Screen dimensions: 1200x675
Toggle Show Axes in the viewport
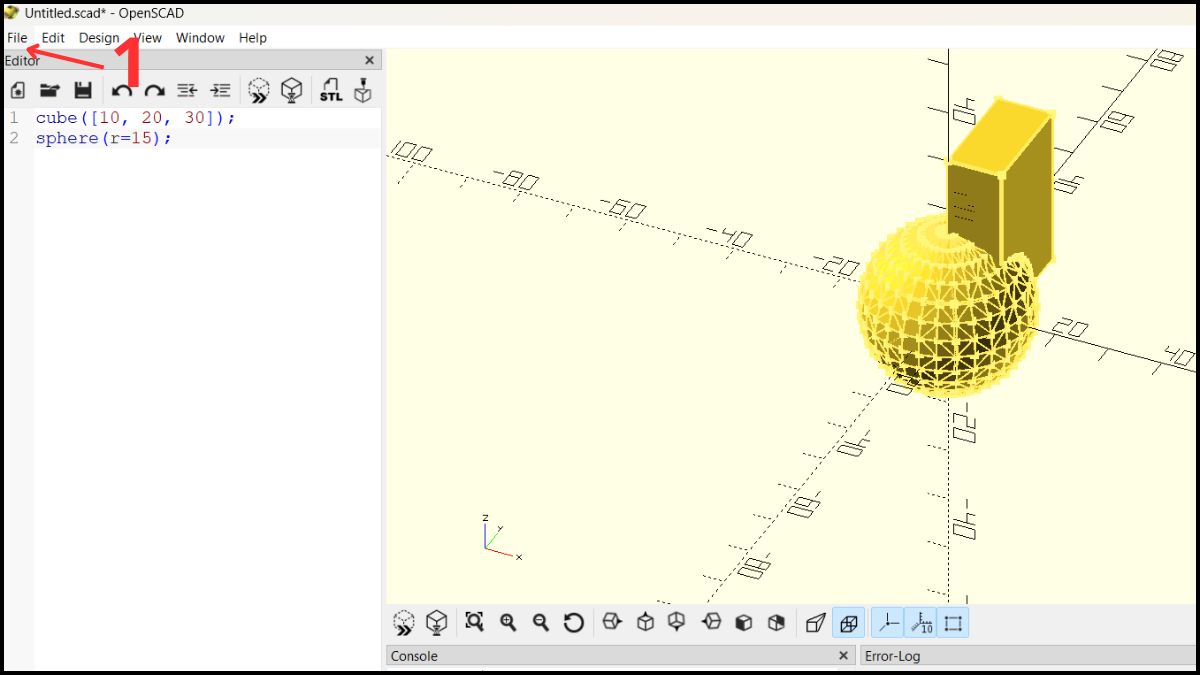coord(888,623)
